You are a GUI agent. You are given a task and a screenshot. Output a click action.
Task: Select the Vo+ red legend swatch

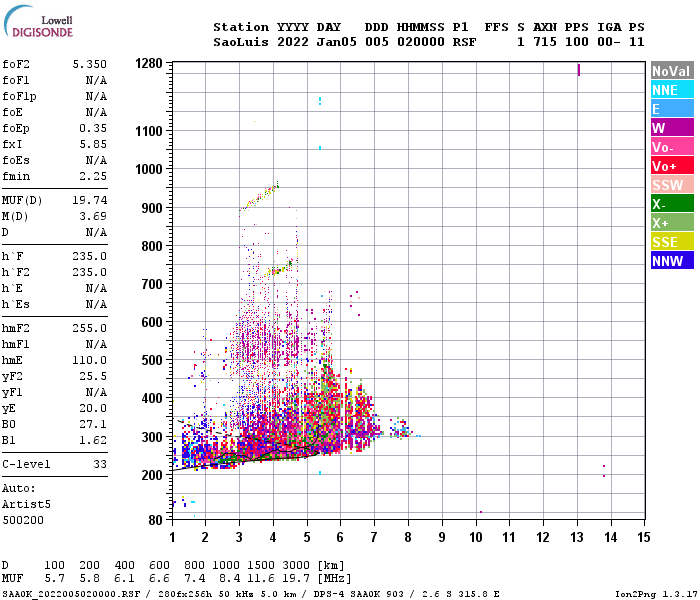coord(672,166)
